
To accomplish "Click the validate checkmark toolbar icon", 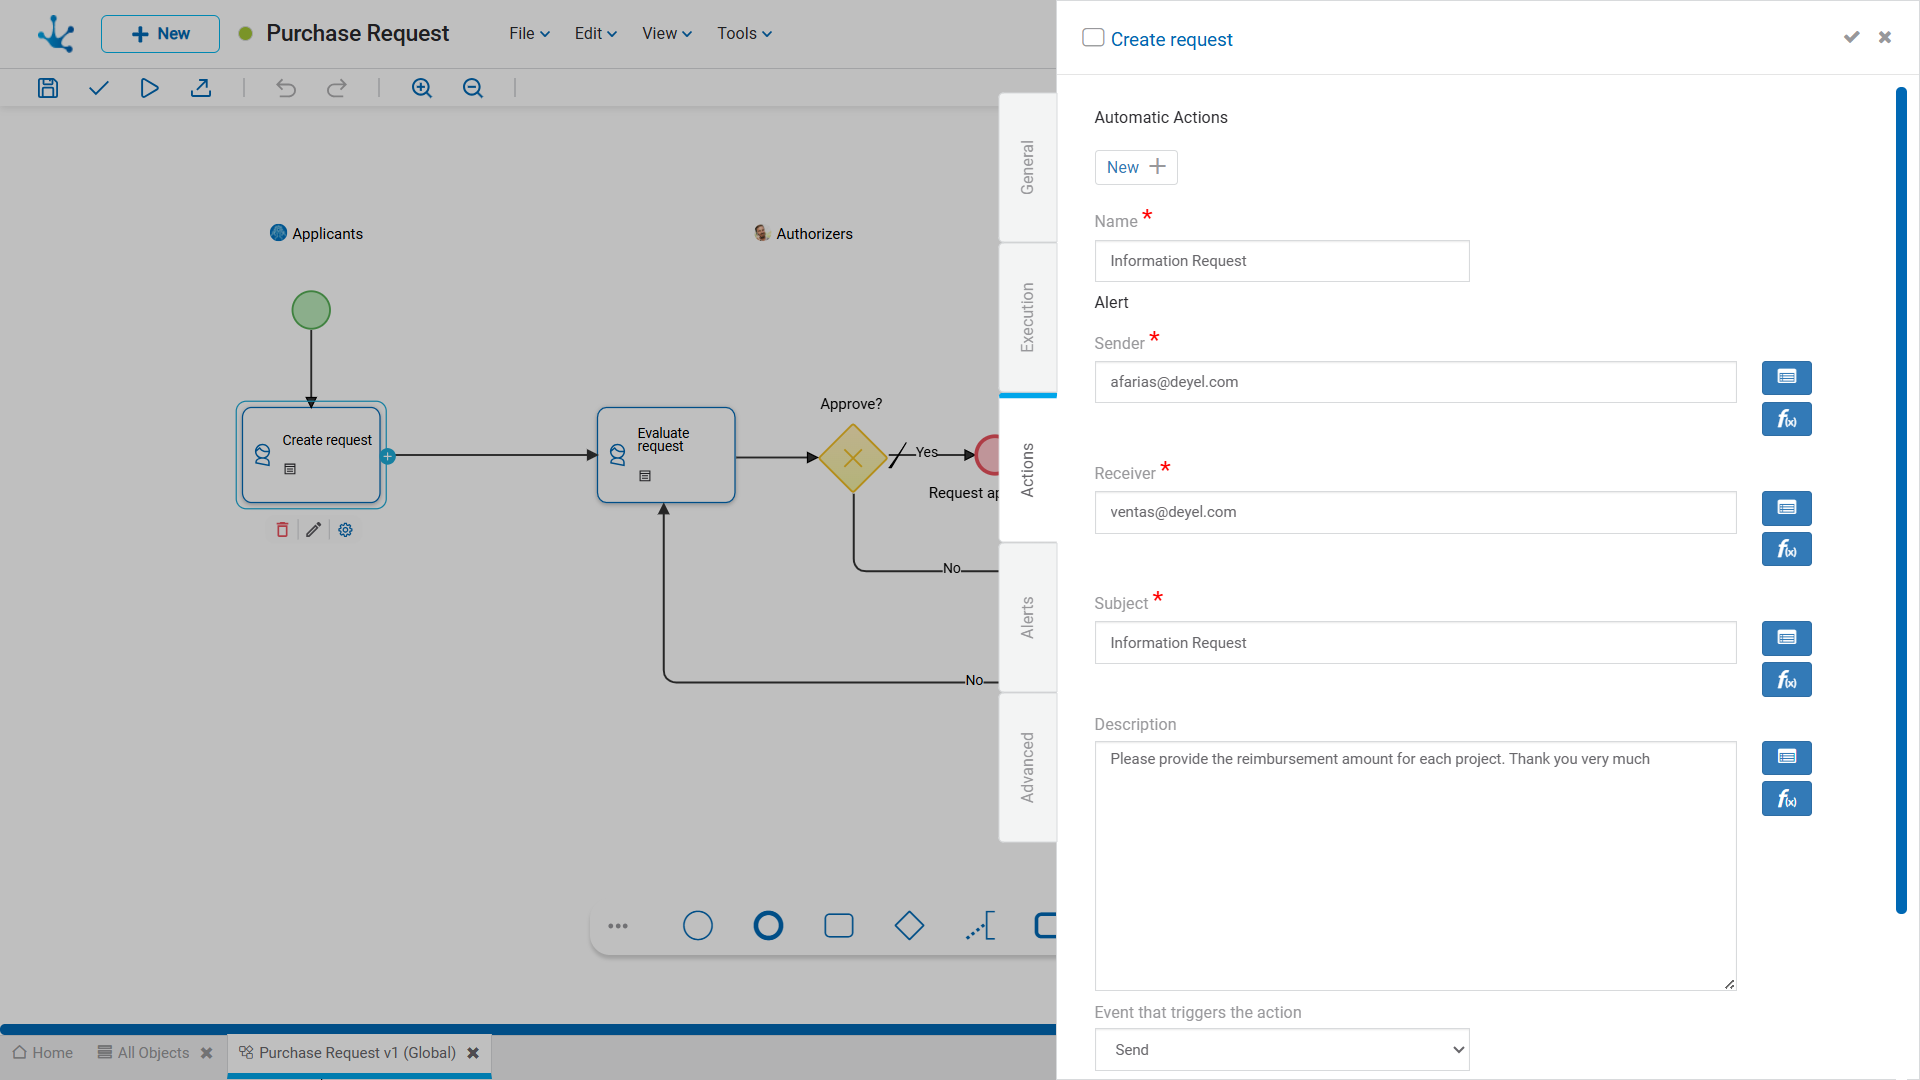I will coord(98,88).
